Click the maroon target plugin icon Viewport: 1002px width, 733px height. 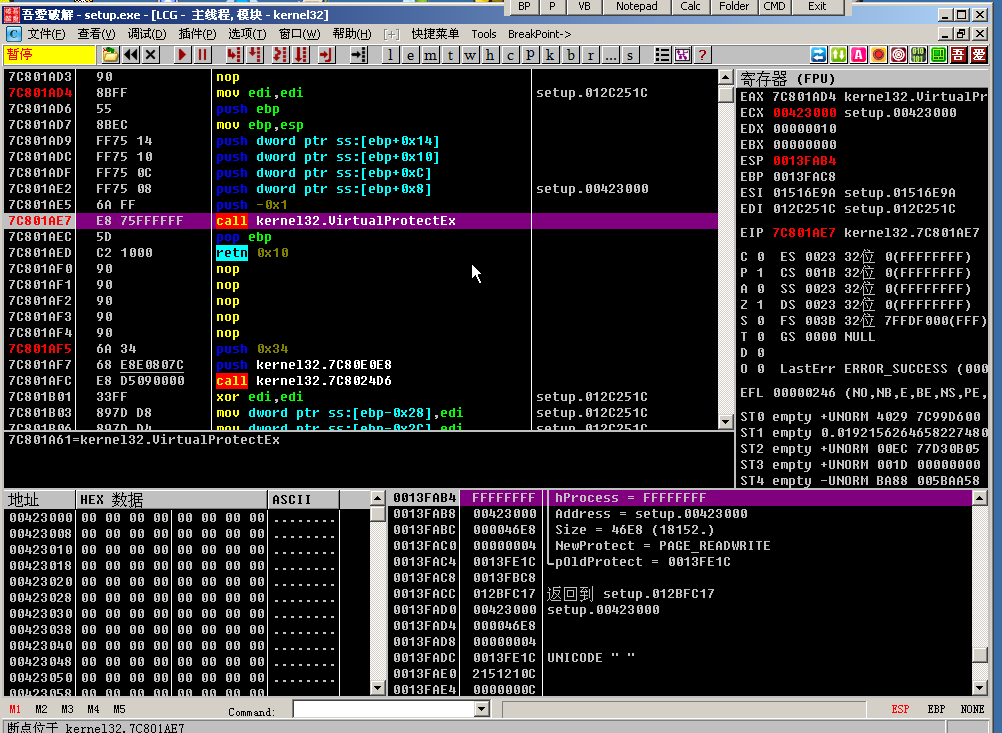tap(898, 55)
